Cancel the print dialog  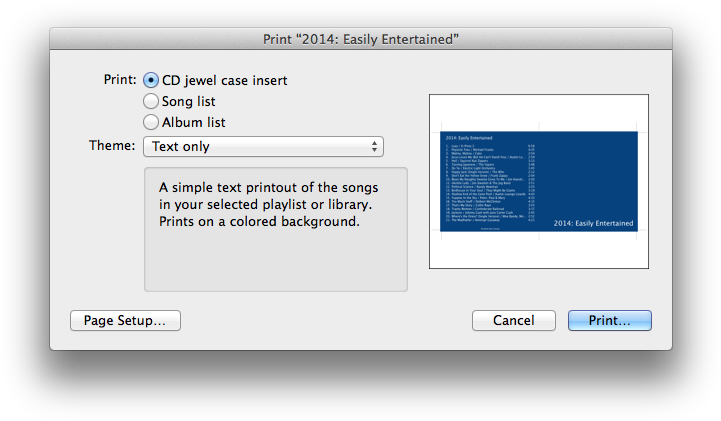(x=513, y=320)
